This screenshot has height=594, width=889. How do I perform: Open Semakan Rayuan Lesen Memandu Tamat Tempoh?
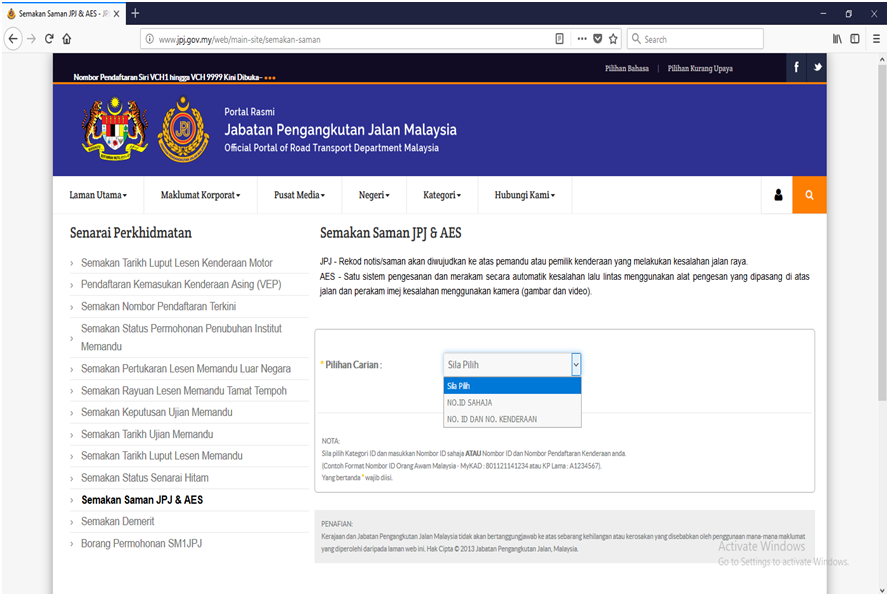184,391
